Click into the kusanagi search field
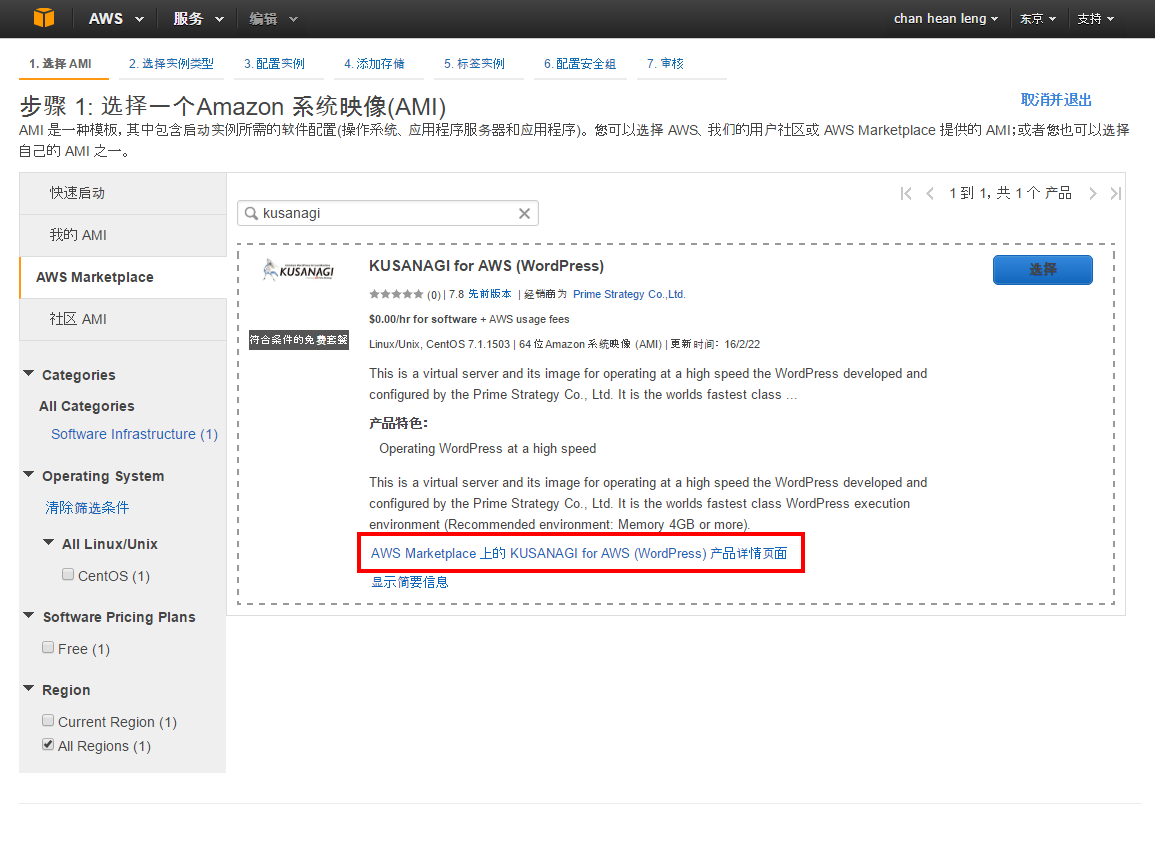This screenshot has width=1155, height=867. coord(387,214)
